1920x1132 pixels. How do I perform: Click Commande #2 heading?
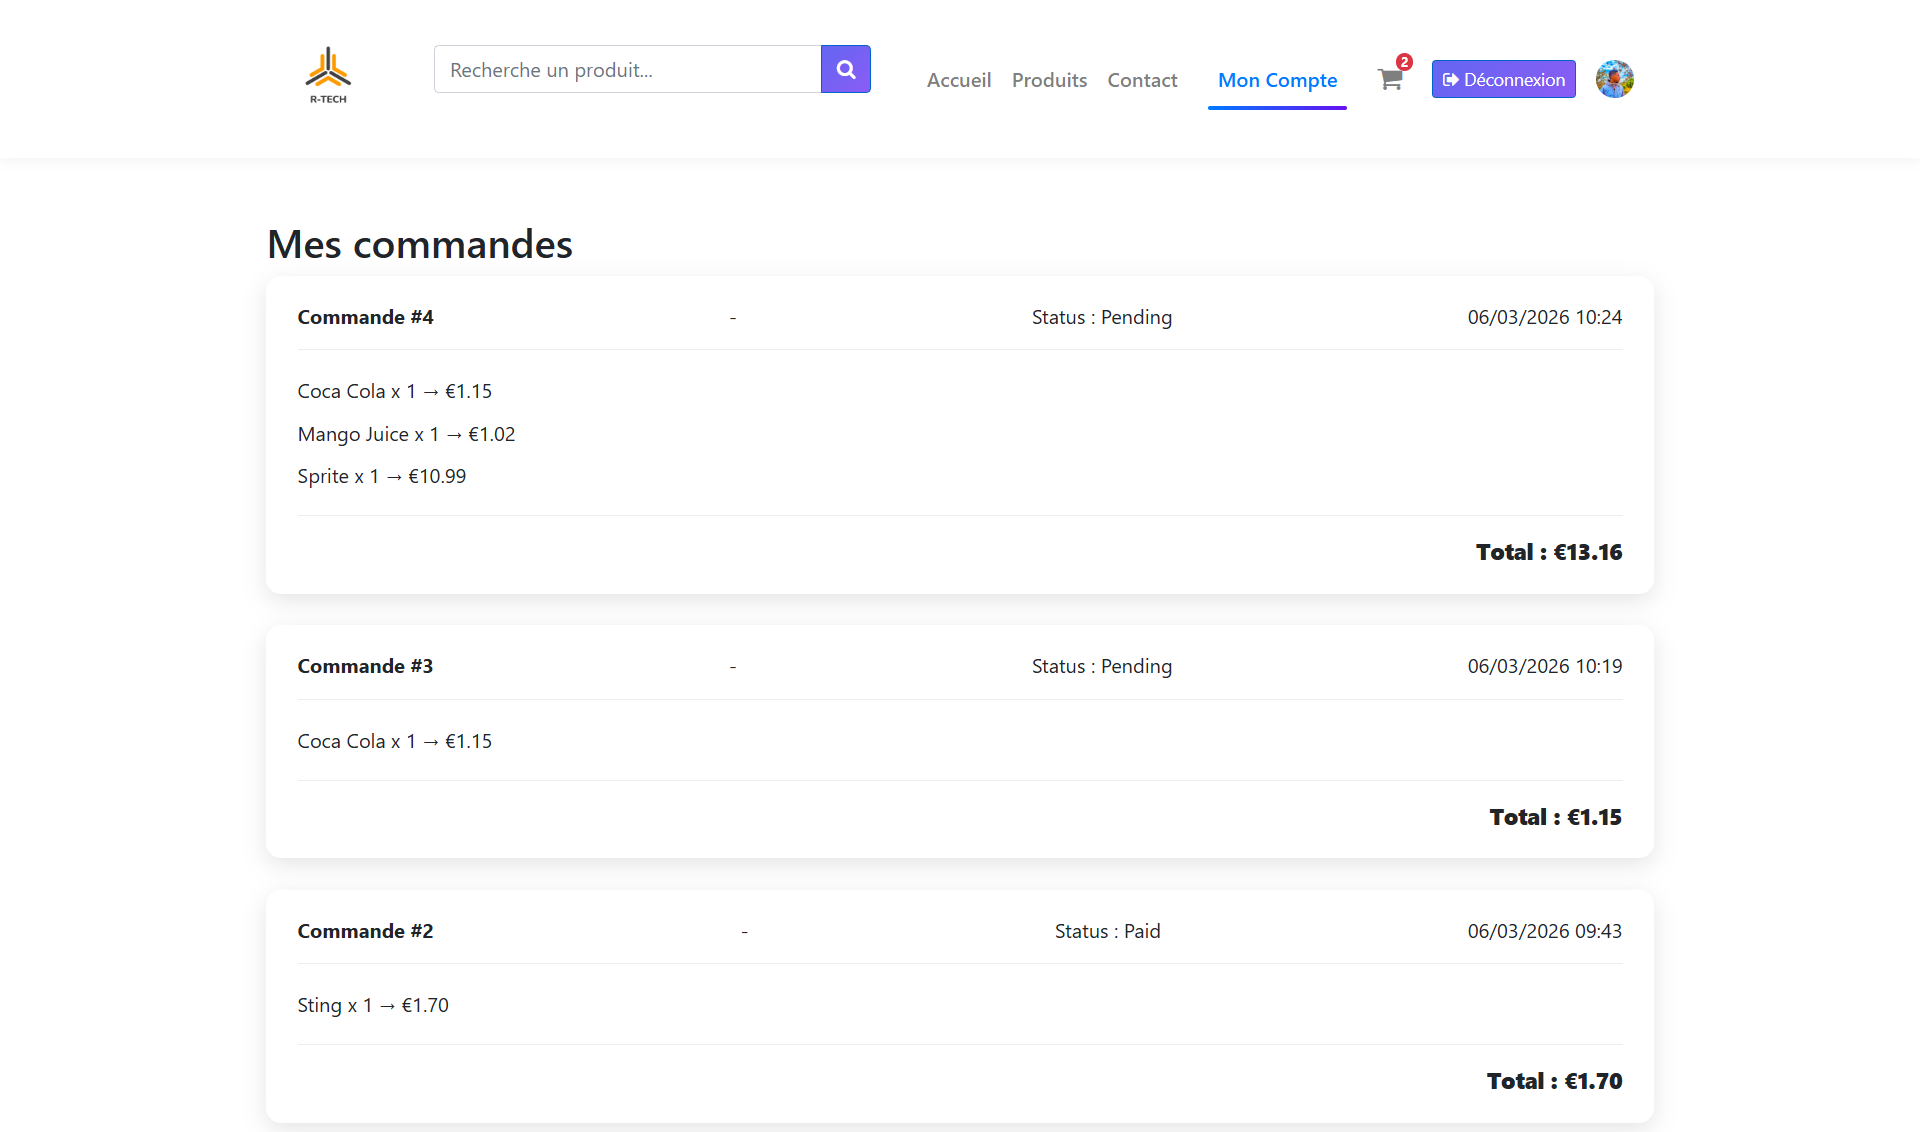[365, 931]
